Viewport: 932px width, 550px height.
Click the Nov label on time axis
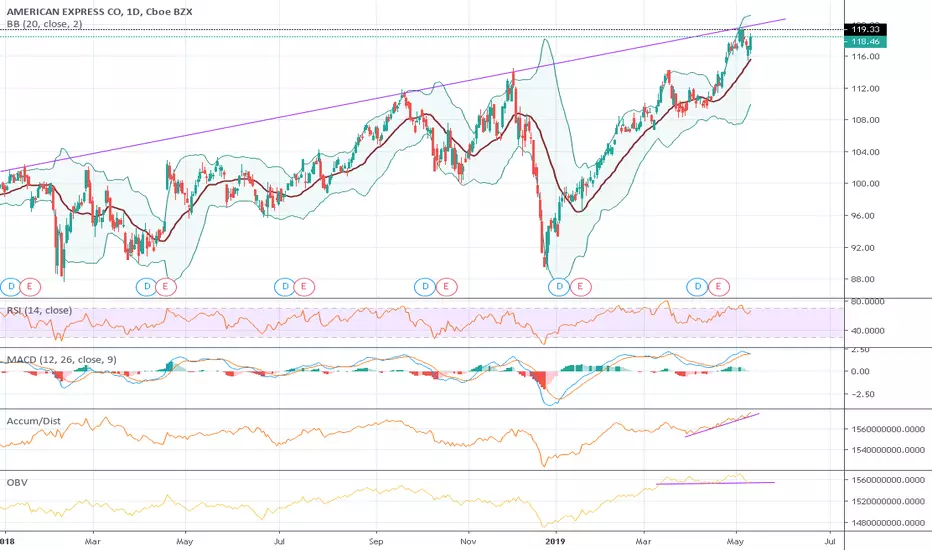pyautogui.click(x=468, y=542)
